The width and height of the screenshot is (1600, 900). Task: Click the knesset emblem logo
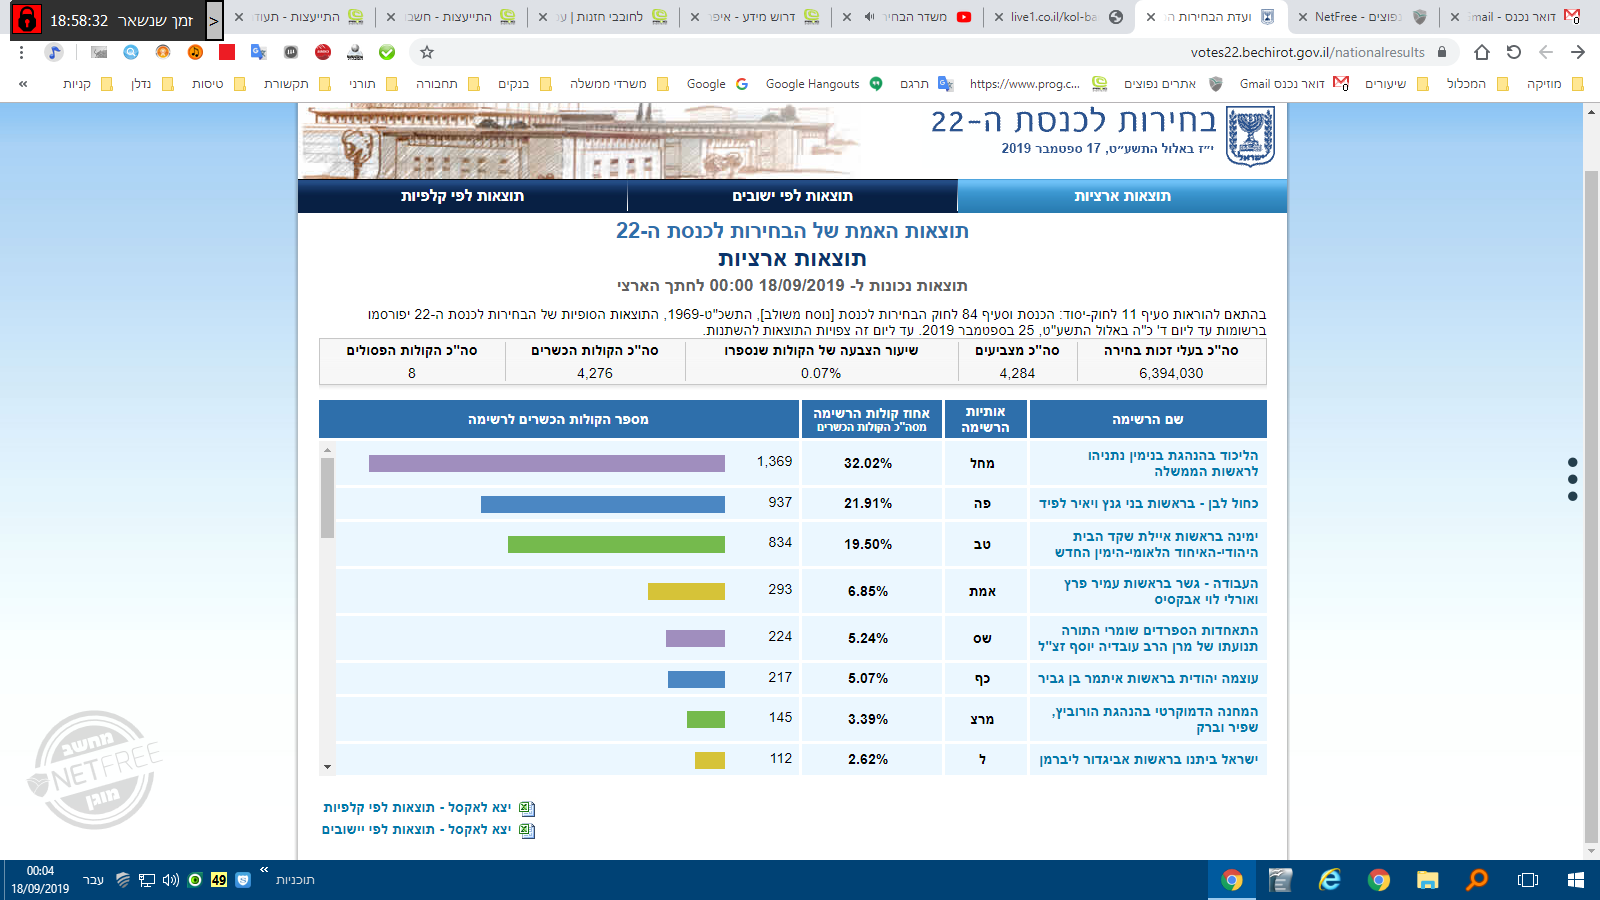[1250, 136]
